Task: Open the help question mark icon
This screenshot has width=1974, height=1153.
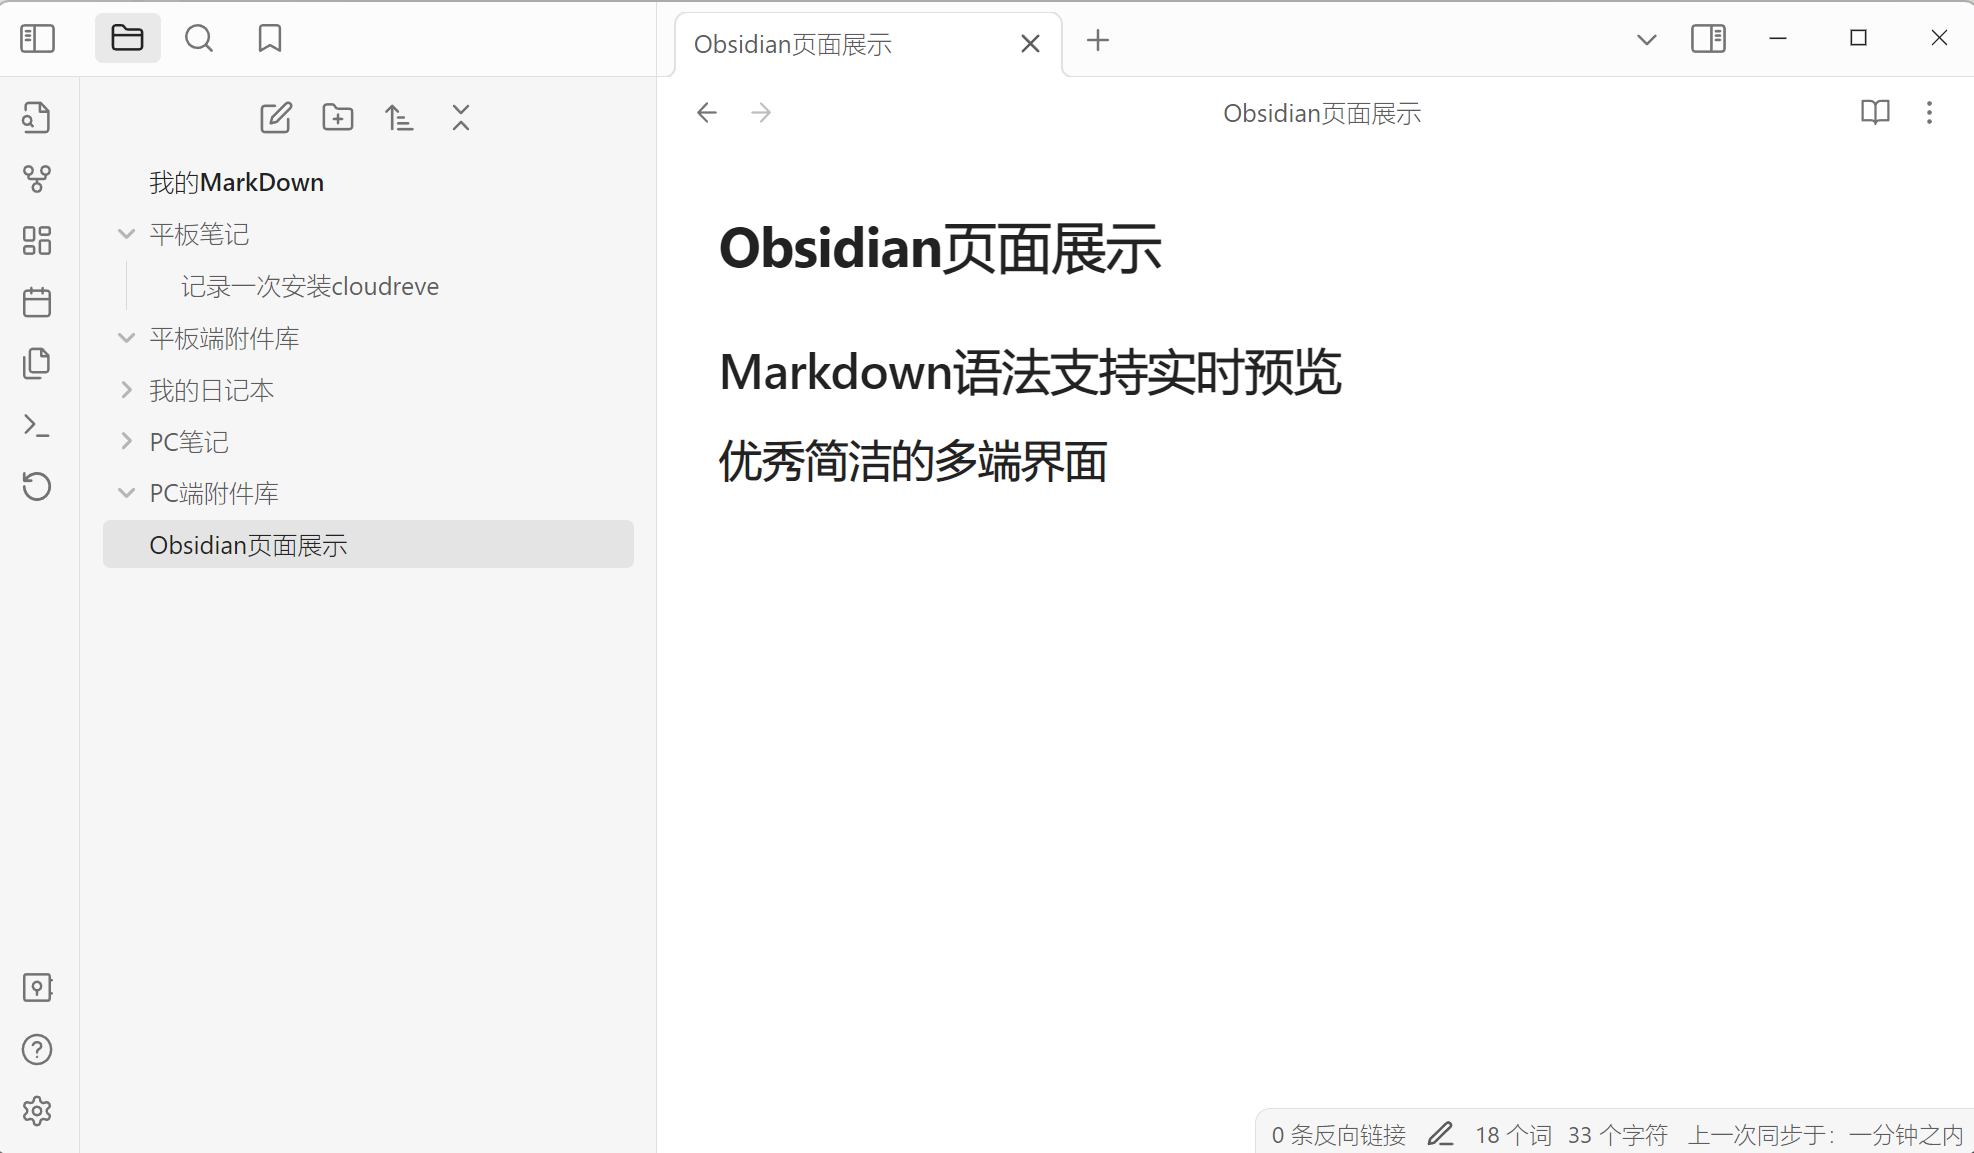Action: click(37, 1050)
